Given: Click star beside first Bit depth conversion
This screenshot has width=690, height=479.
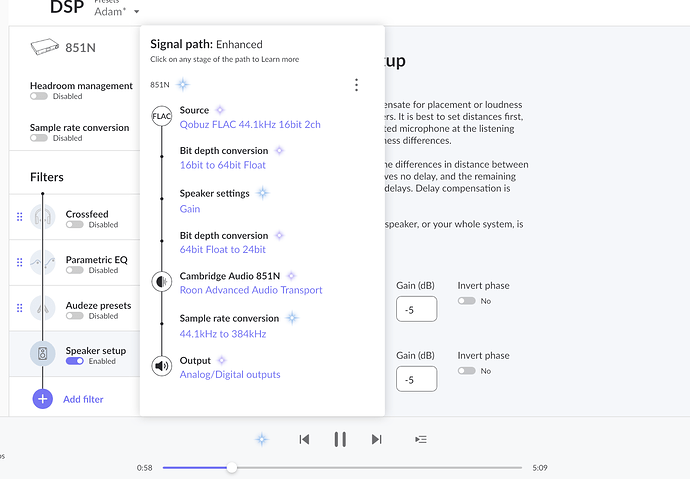Looking at the screenshot, I should [x=279, y=150].
